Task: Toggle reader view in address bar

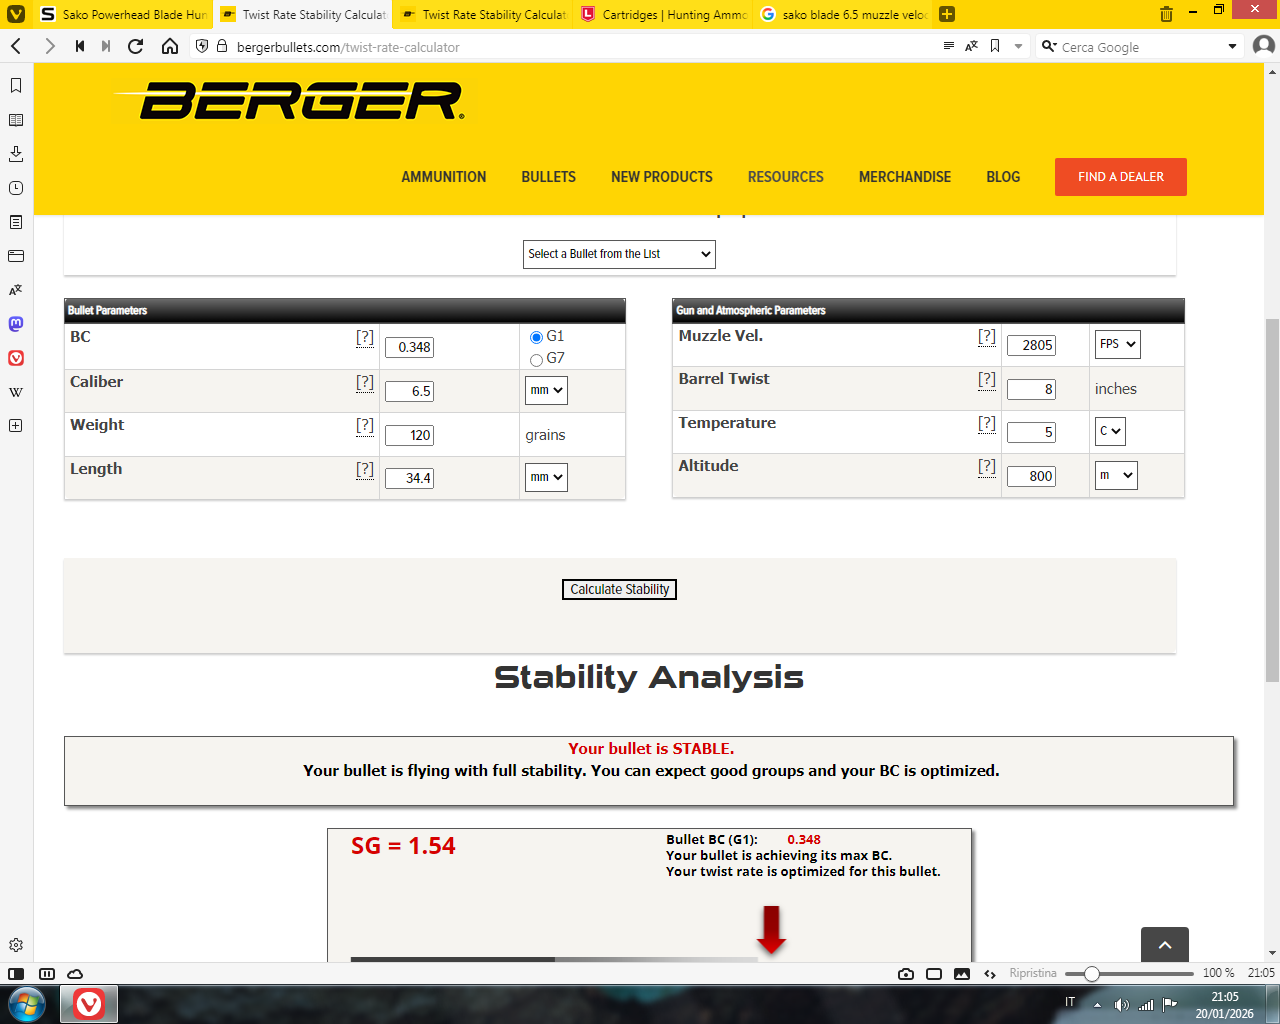Action: [x=949, y=46]
